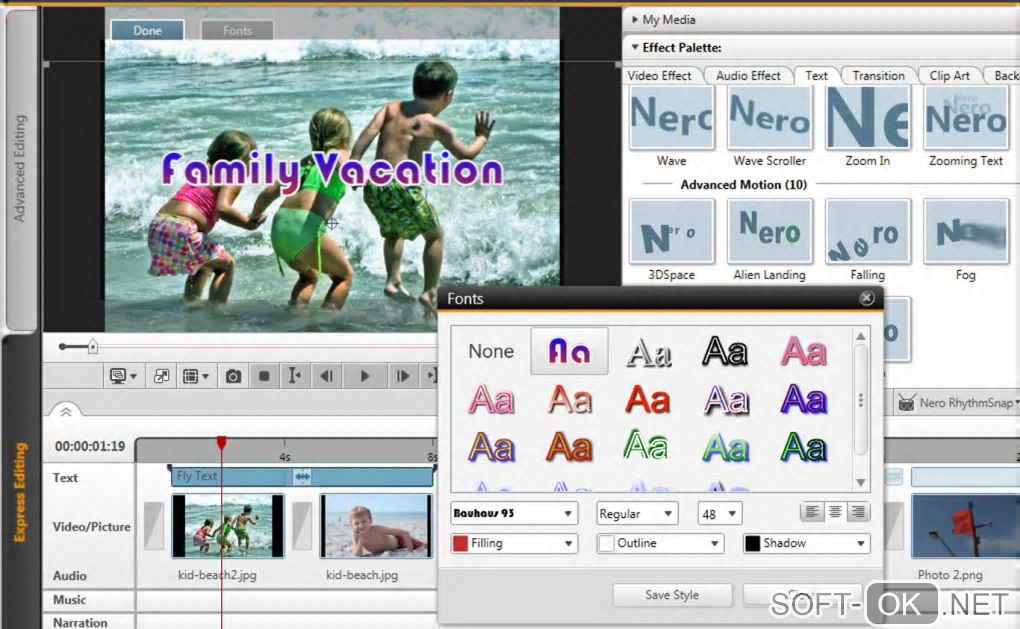Click Save Style in the Fonts dialog

tap(672, 595)
